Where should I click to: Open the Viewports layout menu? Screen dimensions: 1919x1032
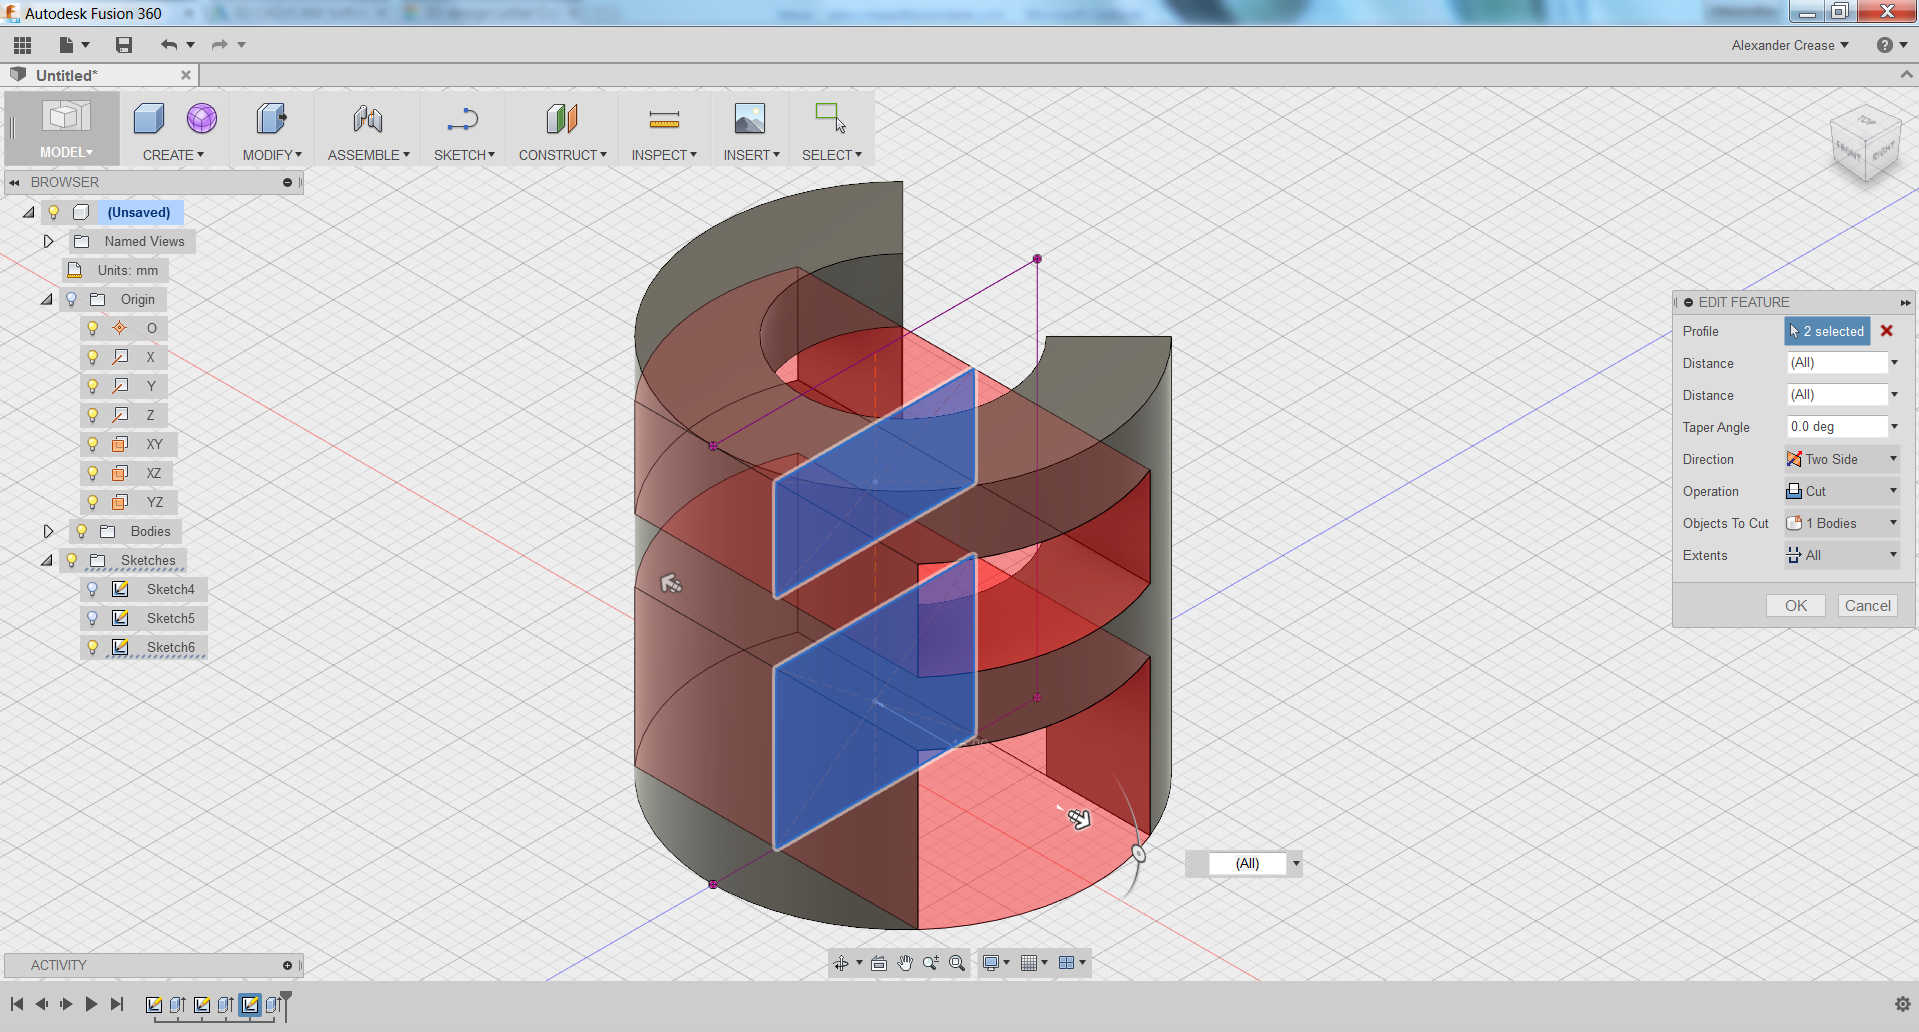[1072, 963]
